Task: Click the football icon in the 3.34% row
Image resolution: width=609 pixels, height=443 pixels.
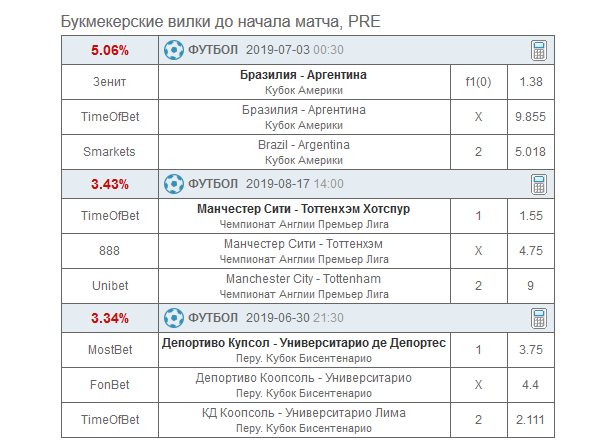Action: [174, 318]
